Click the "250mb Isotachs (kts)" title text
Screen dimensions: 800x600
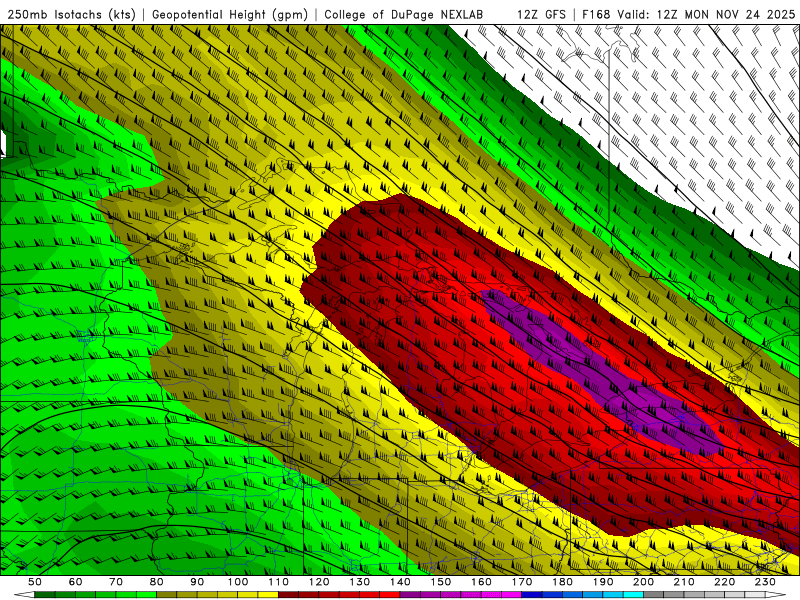pos(71,14)
